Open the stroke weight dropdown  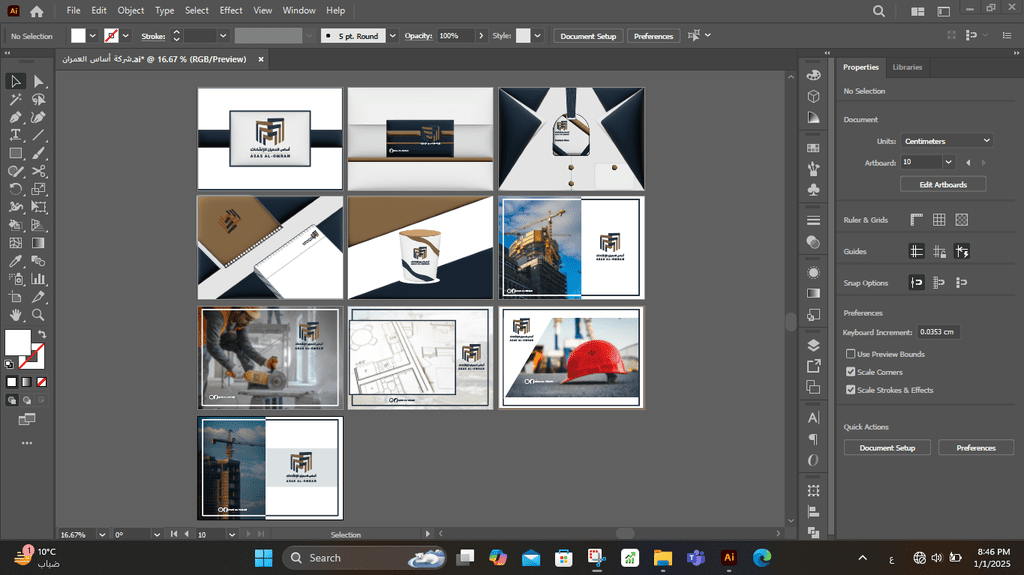click(223, 36)
